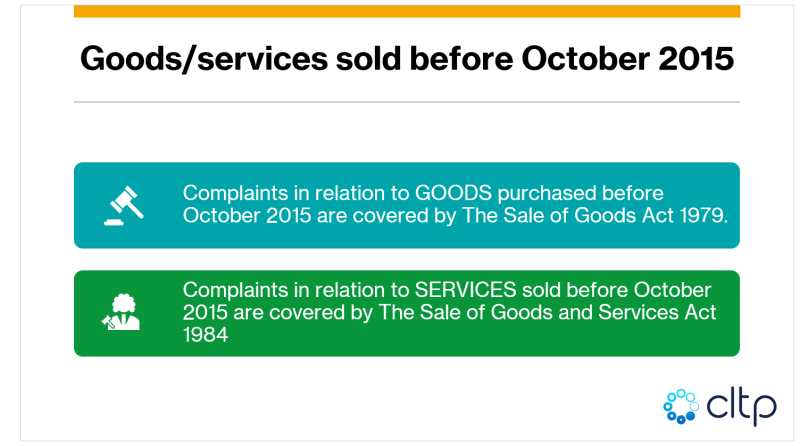Click the word 'Goods/services' in the heading
Screen dimensions: 800x446
(204, 59)
